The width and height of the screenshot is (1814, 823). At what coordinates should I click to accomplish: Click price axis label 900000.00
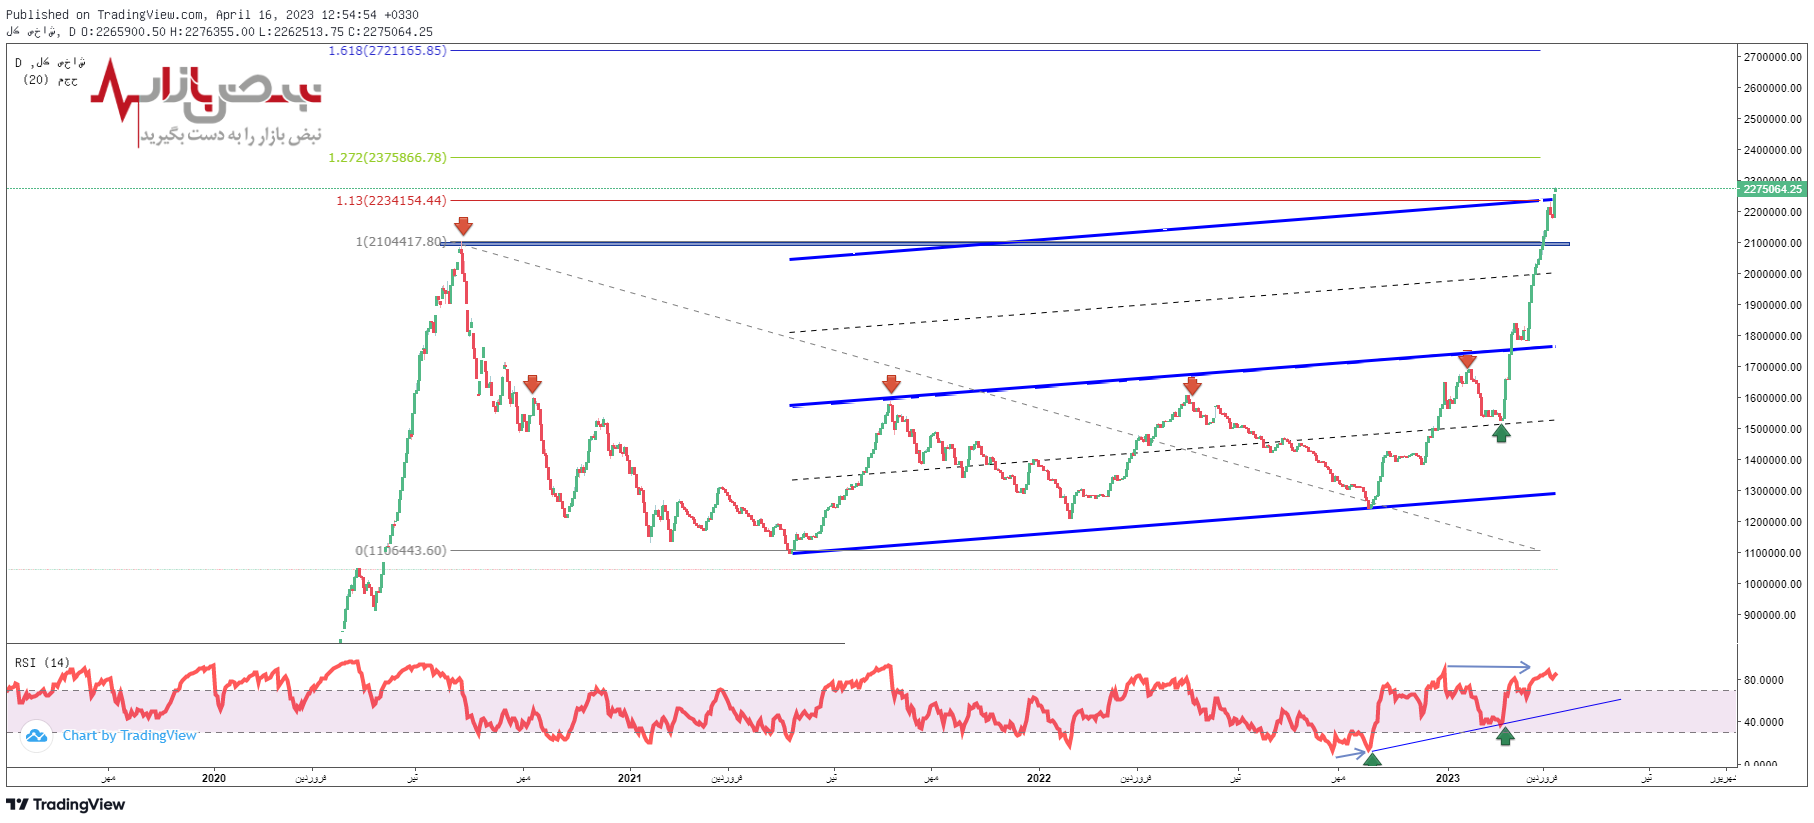(x=1770, y=616)
